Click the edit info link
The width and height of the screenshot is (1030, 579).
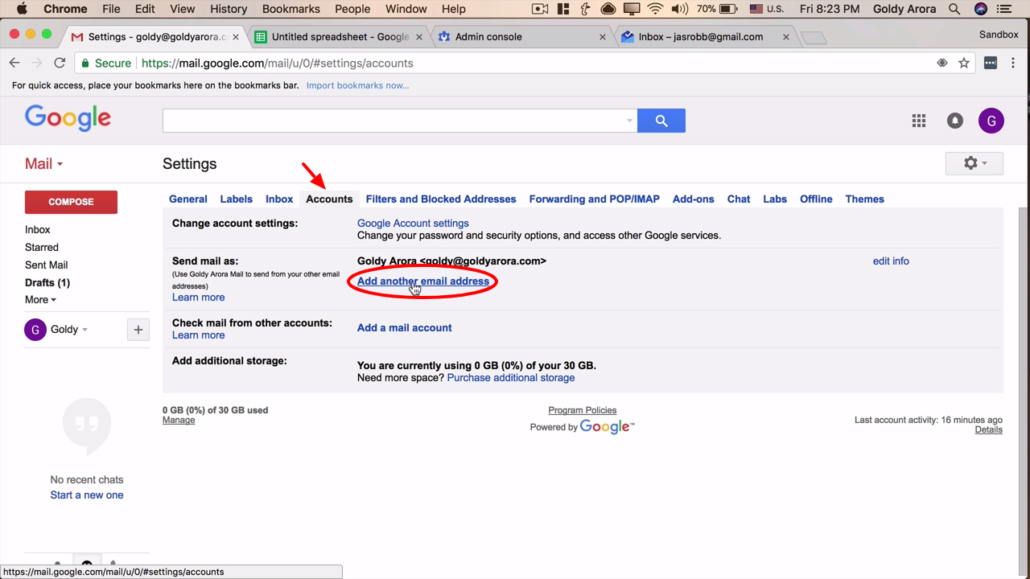[891, 261]
